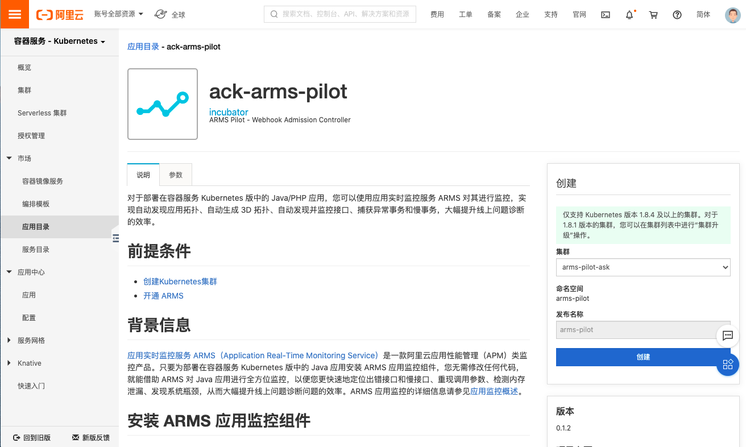
Task: Open the 应用监控概述 link
Action: (494, 391)
